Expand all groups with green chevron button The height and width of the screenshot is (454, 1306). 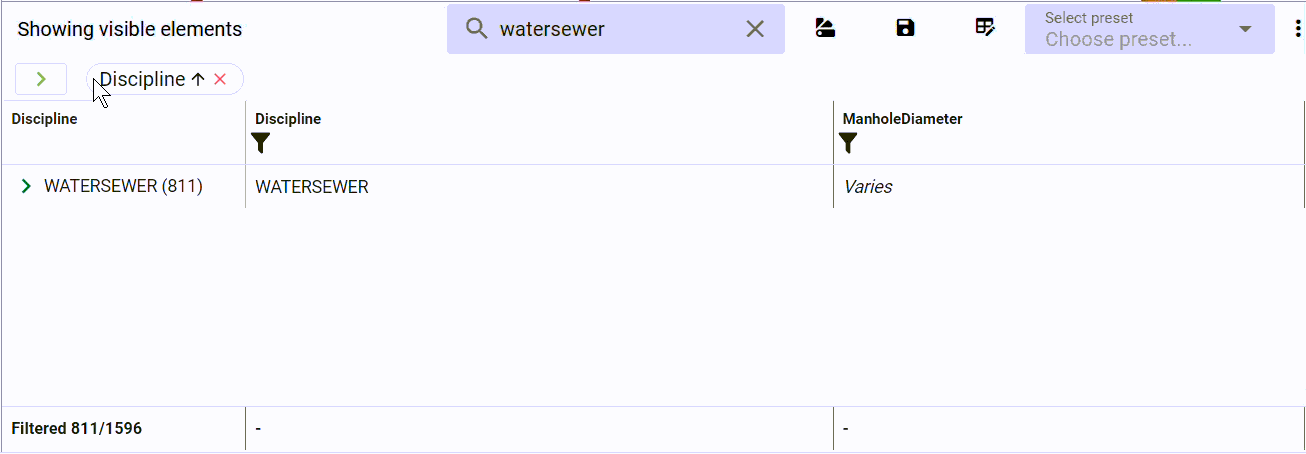pyautogui.click(x=41, y=79)
